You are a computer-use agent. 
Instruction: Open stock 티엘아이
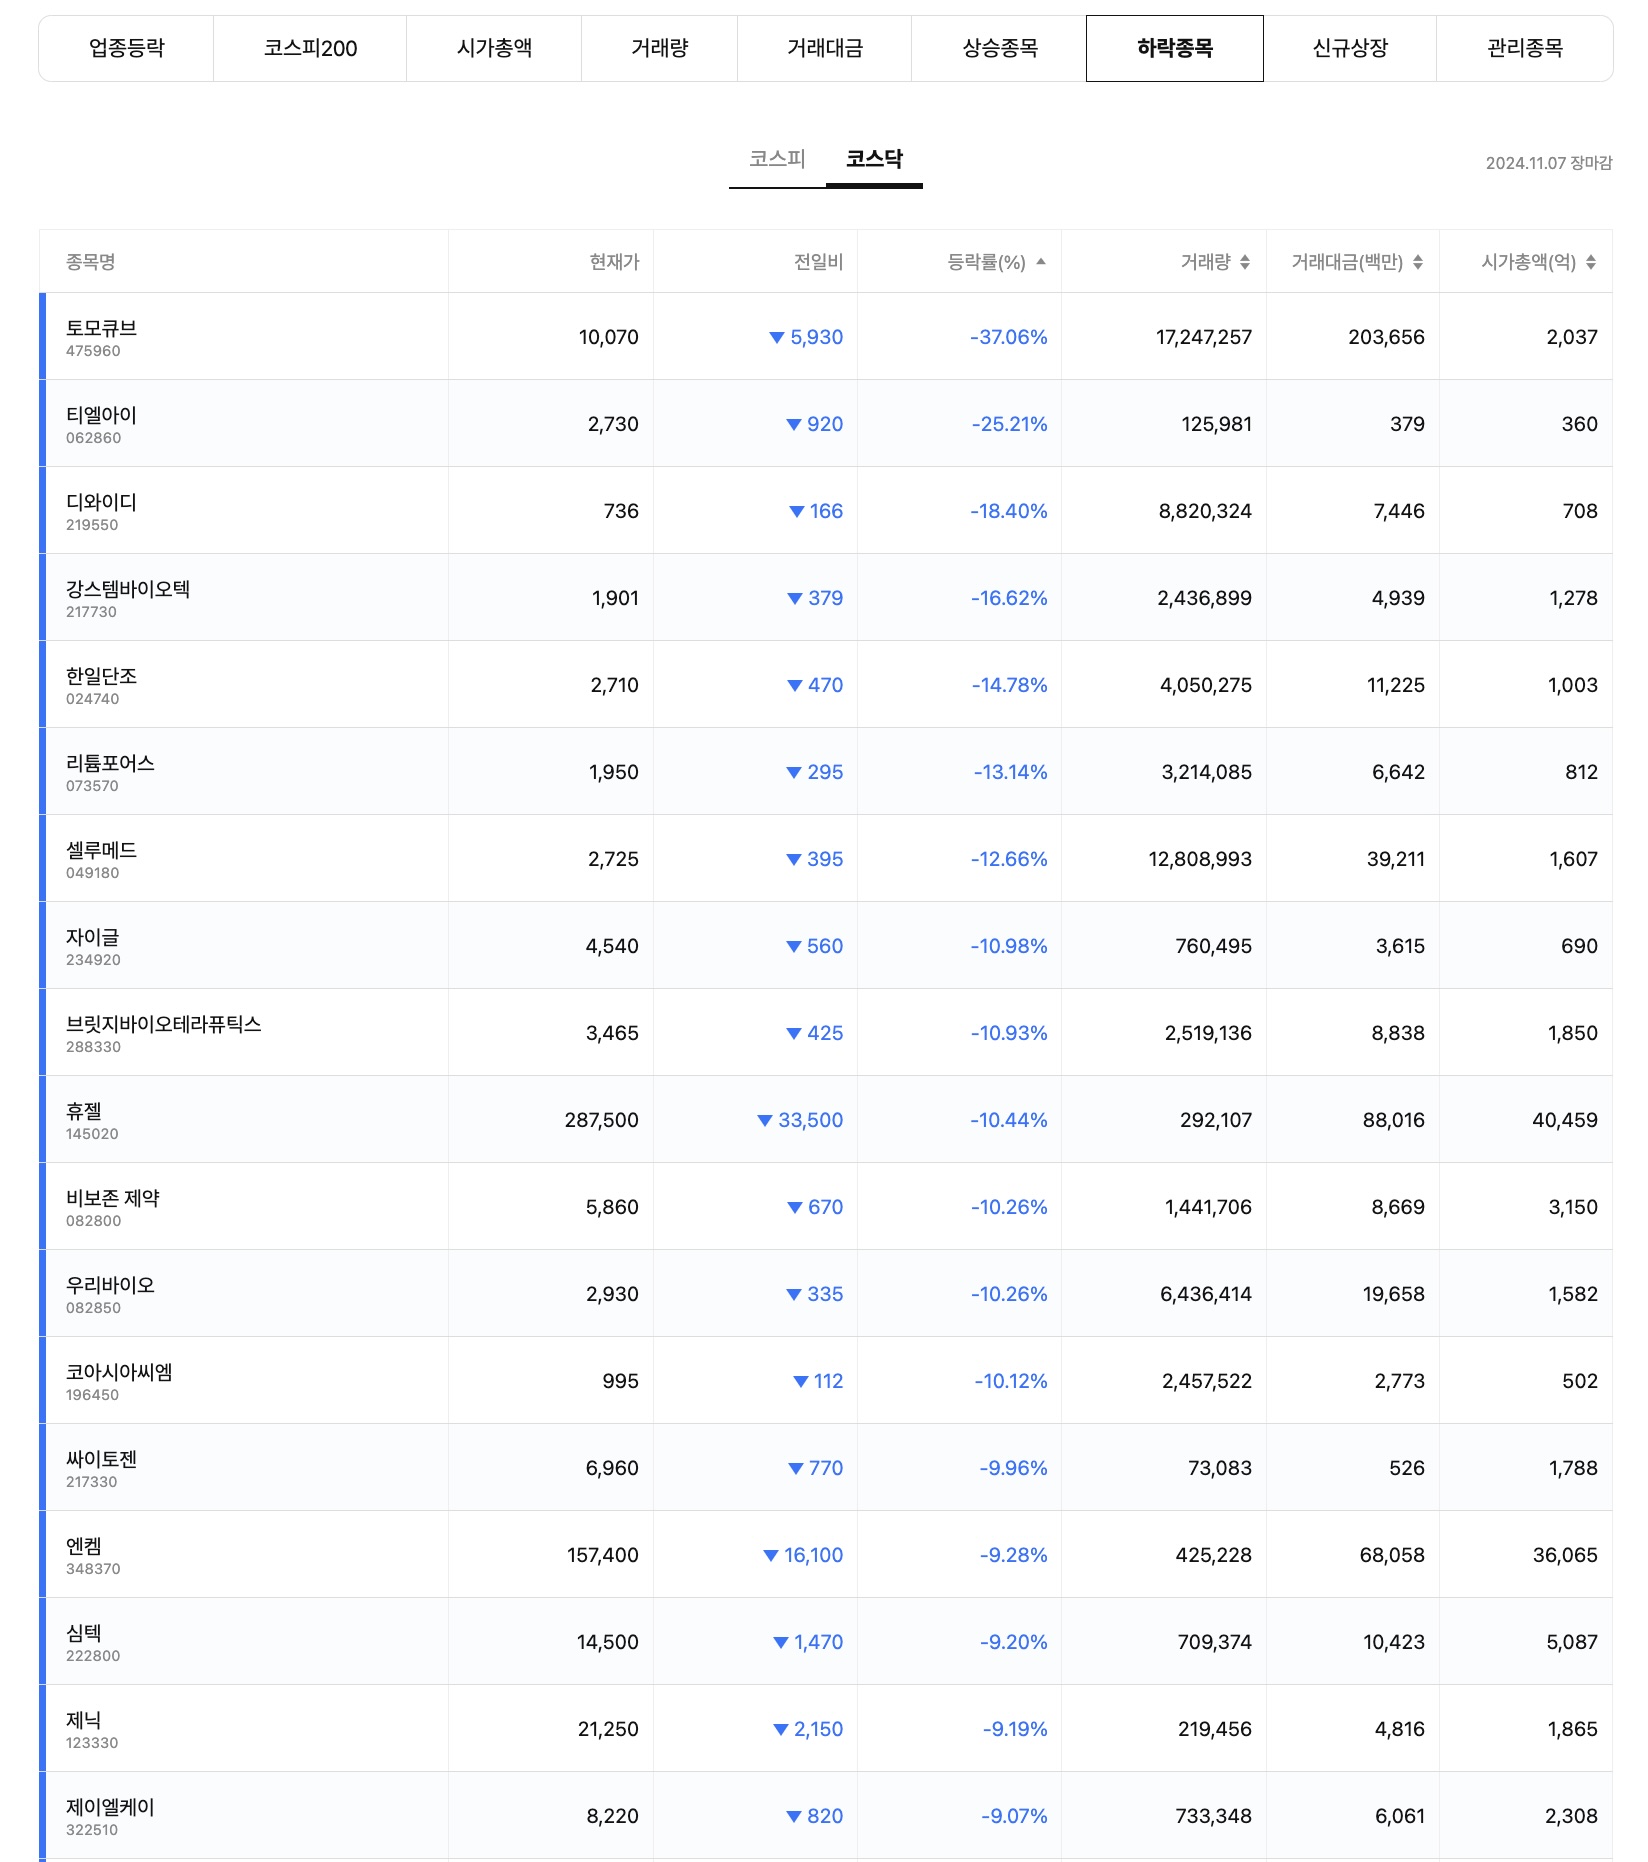point(101,415)
